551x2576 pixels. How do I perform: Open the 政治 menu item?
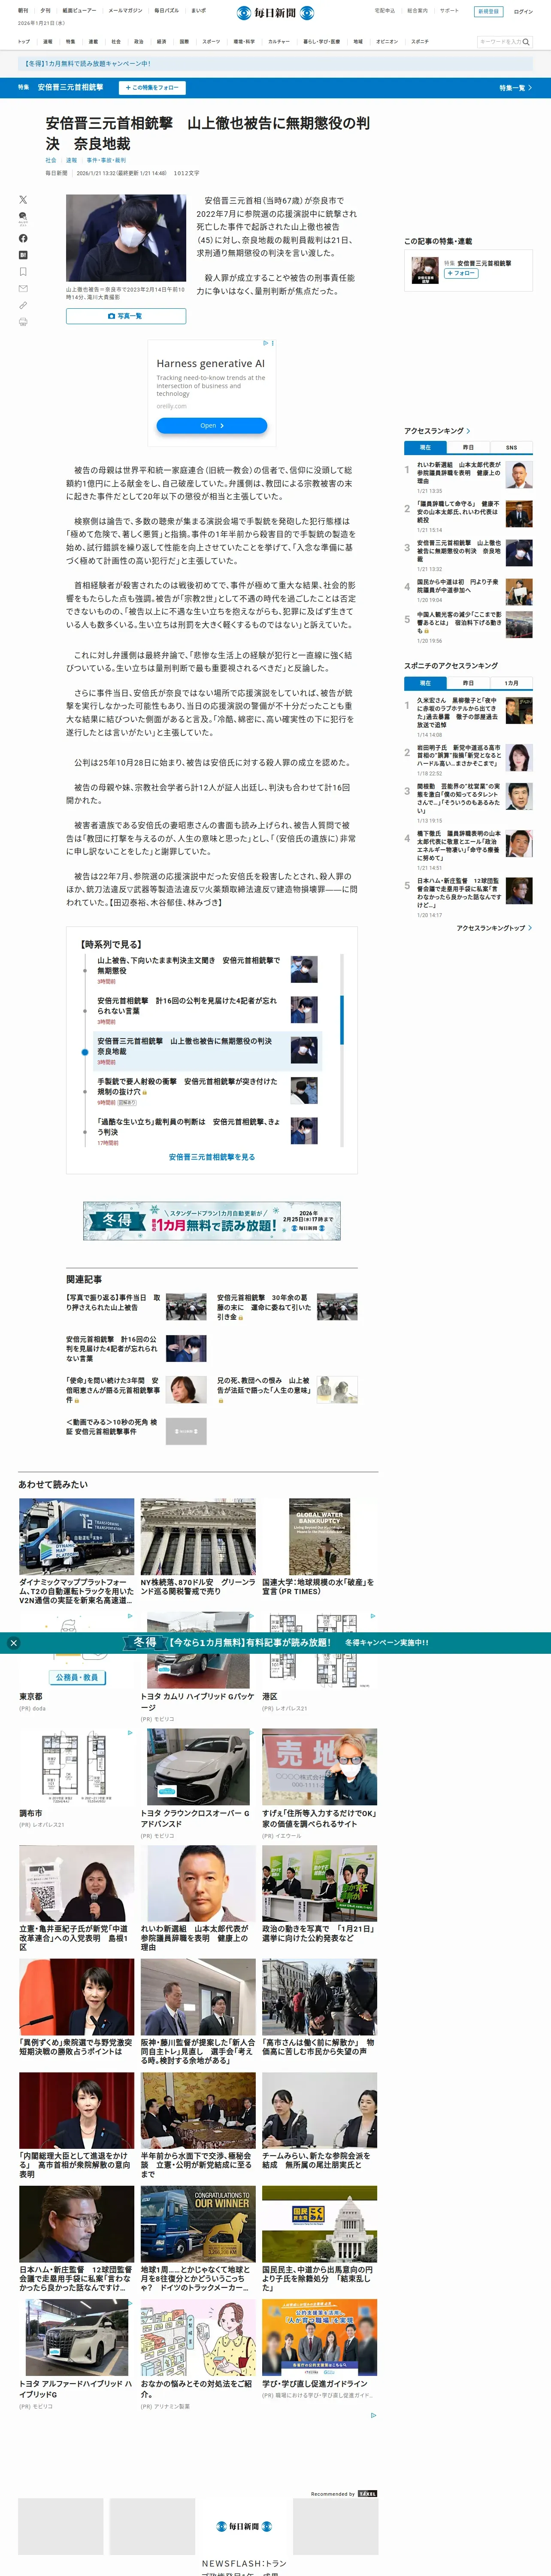139,42
